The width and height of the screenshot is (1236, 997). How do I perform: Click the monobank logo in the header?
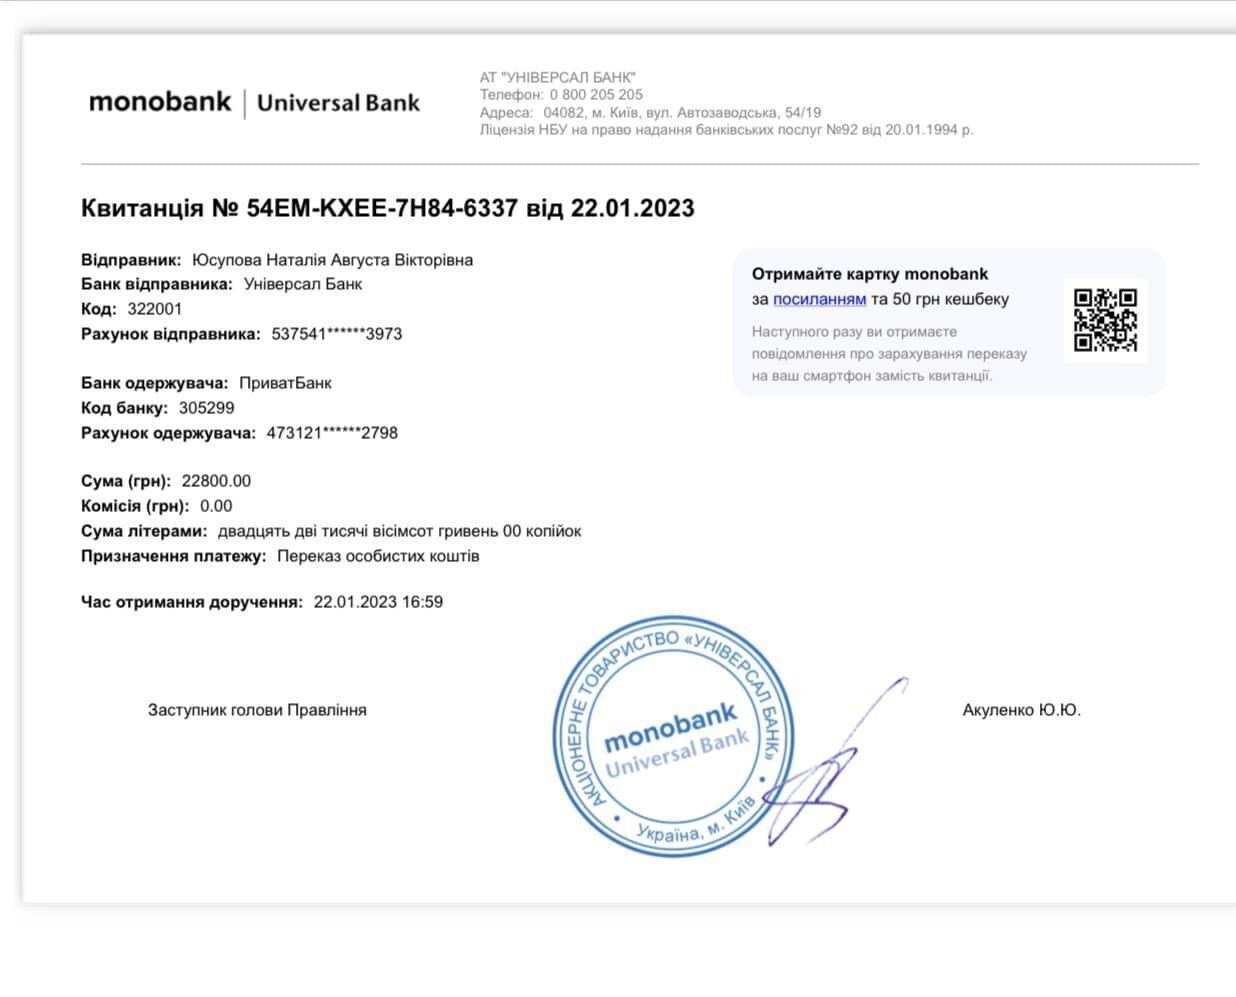(160, 102)
